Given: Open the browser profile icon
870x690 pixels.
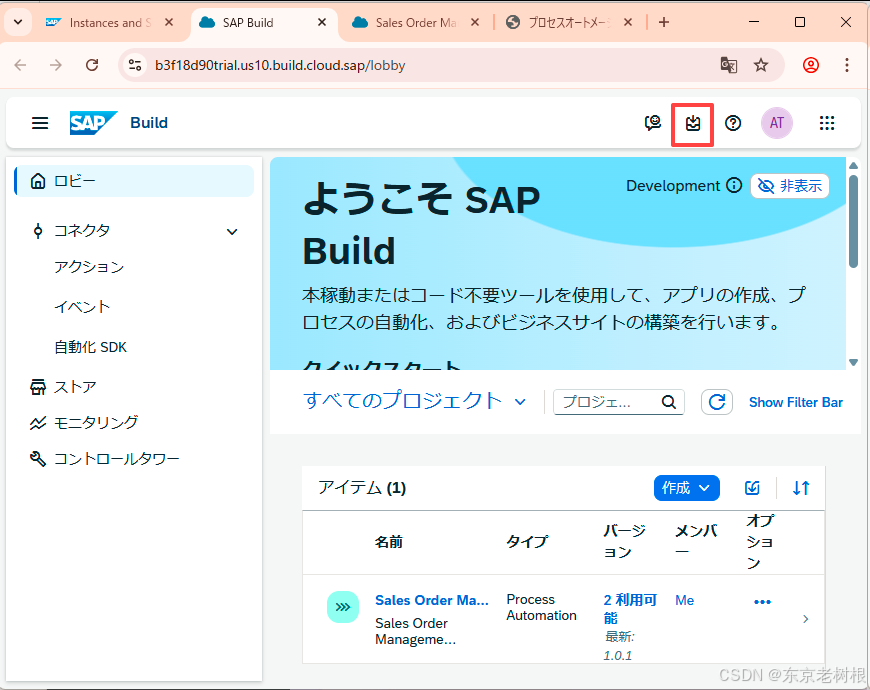Looking at the screenshot, I should click(x=811, y=65).
